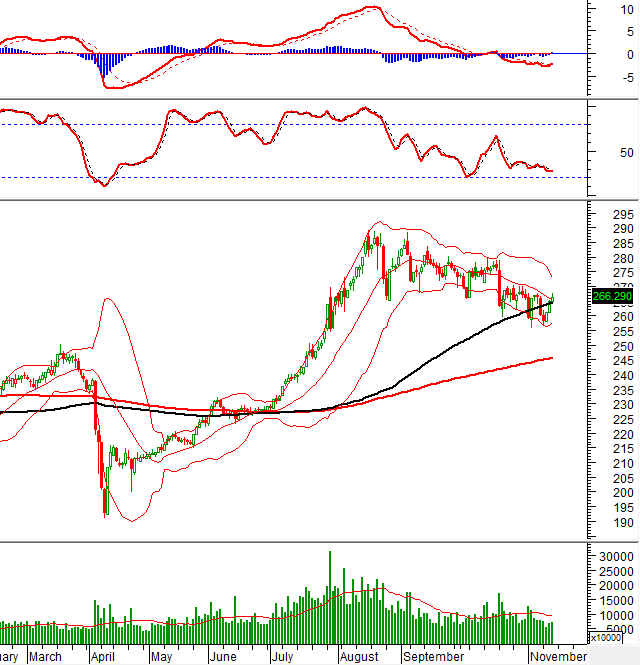Select the April label on time axis

click(x=102, y=657)
